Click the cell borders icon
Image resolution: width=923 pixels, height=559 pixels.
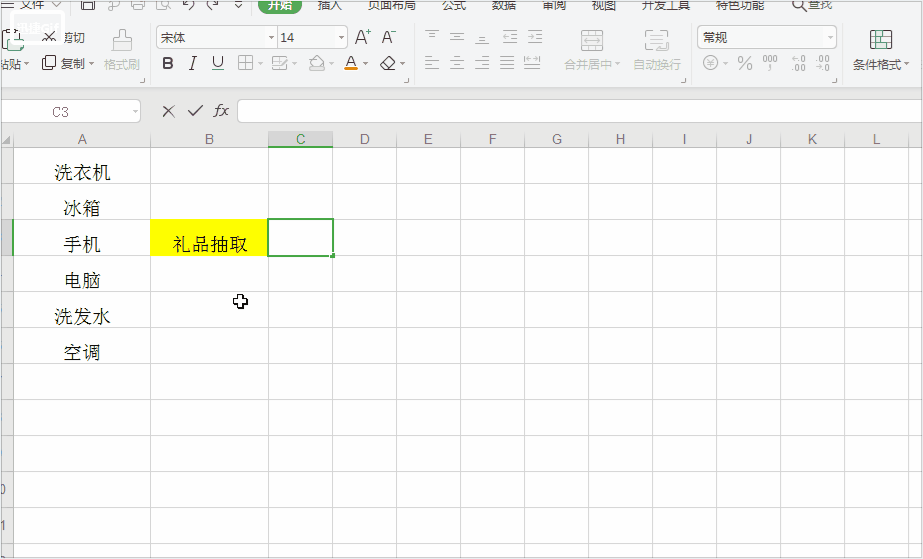click(245, 63)
